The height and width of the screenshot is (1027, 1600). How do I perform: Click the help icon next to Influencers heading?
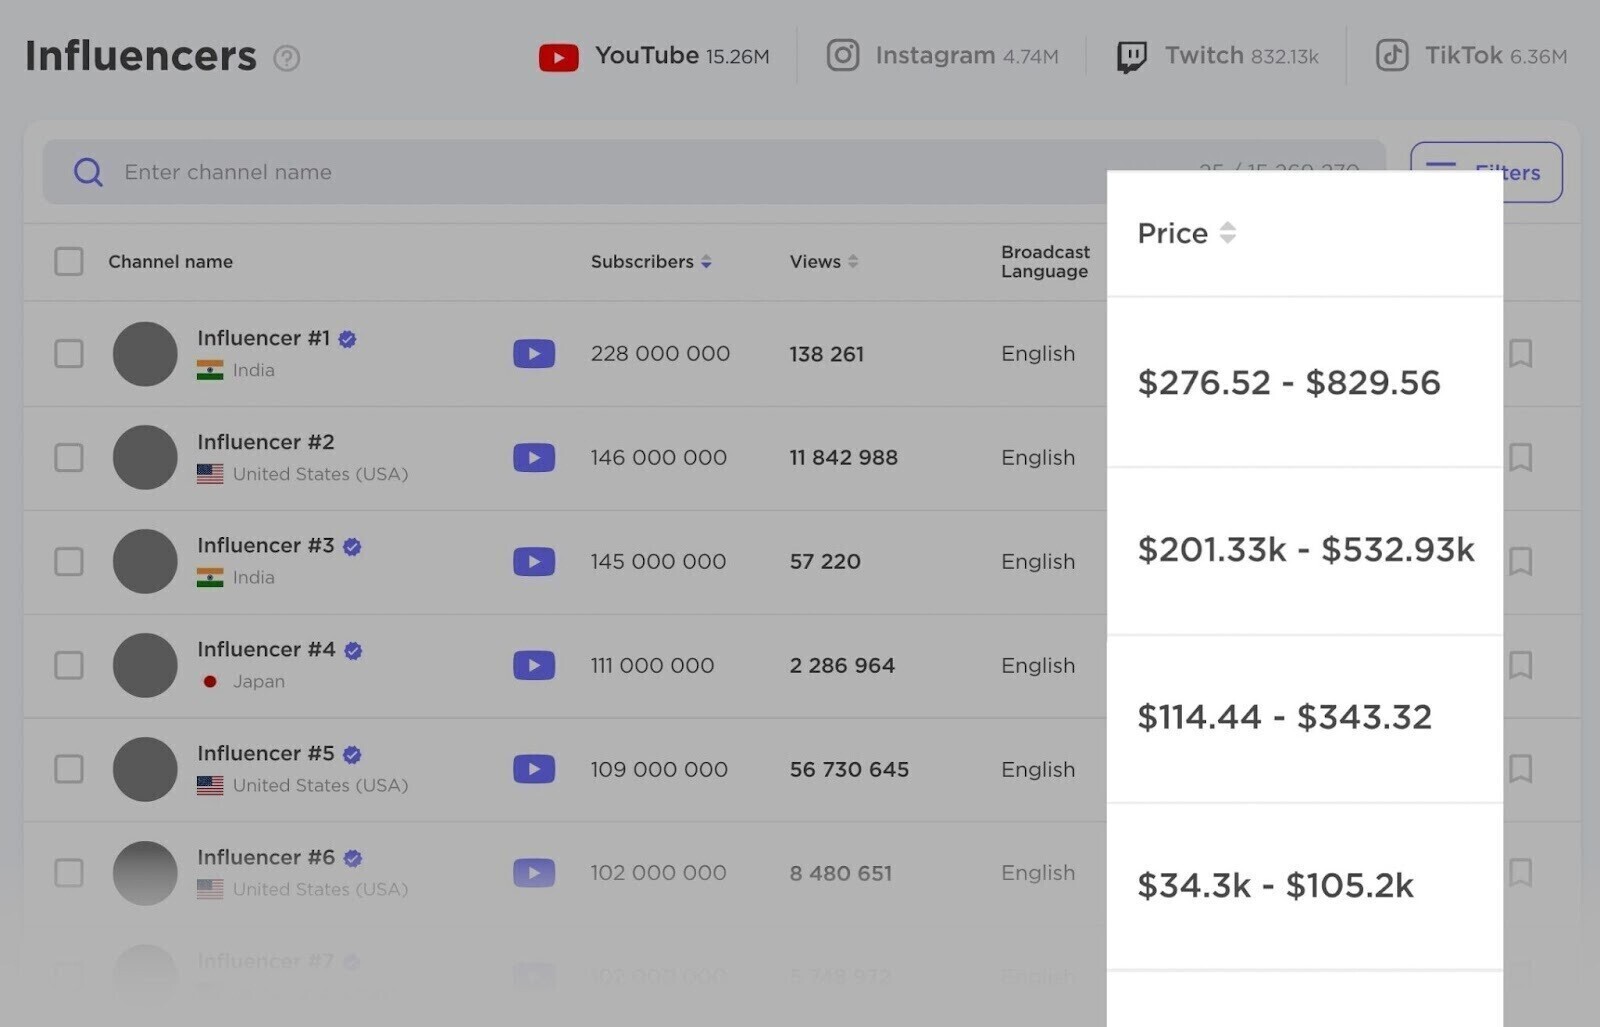click(x=287, y=60)
